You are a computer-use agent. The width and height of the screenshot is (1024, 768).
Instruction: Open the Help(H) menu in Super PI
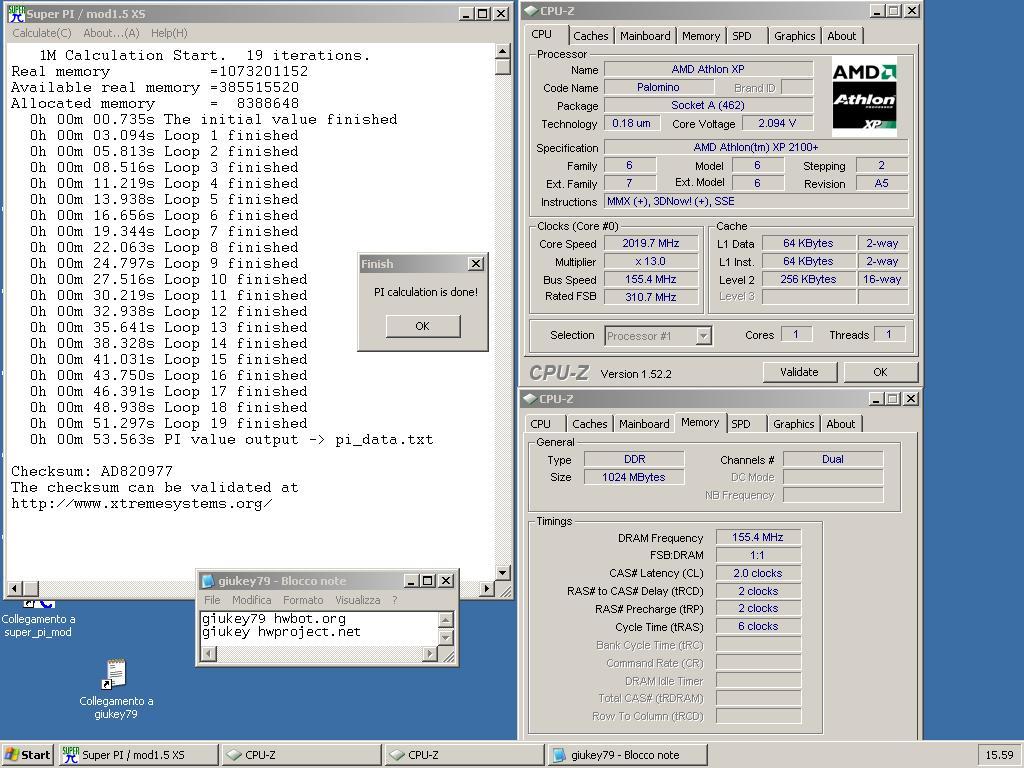click(169, 33)
